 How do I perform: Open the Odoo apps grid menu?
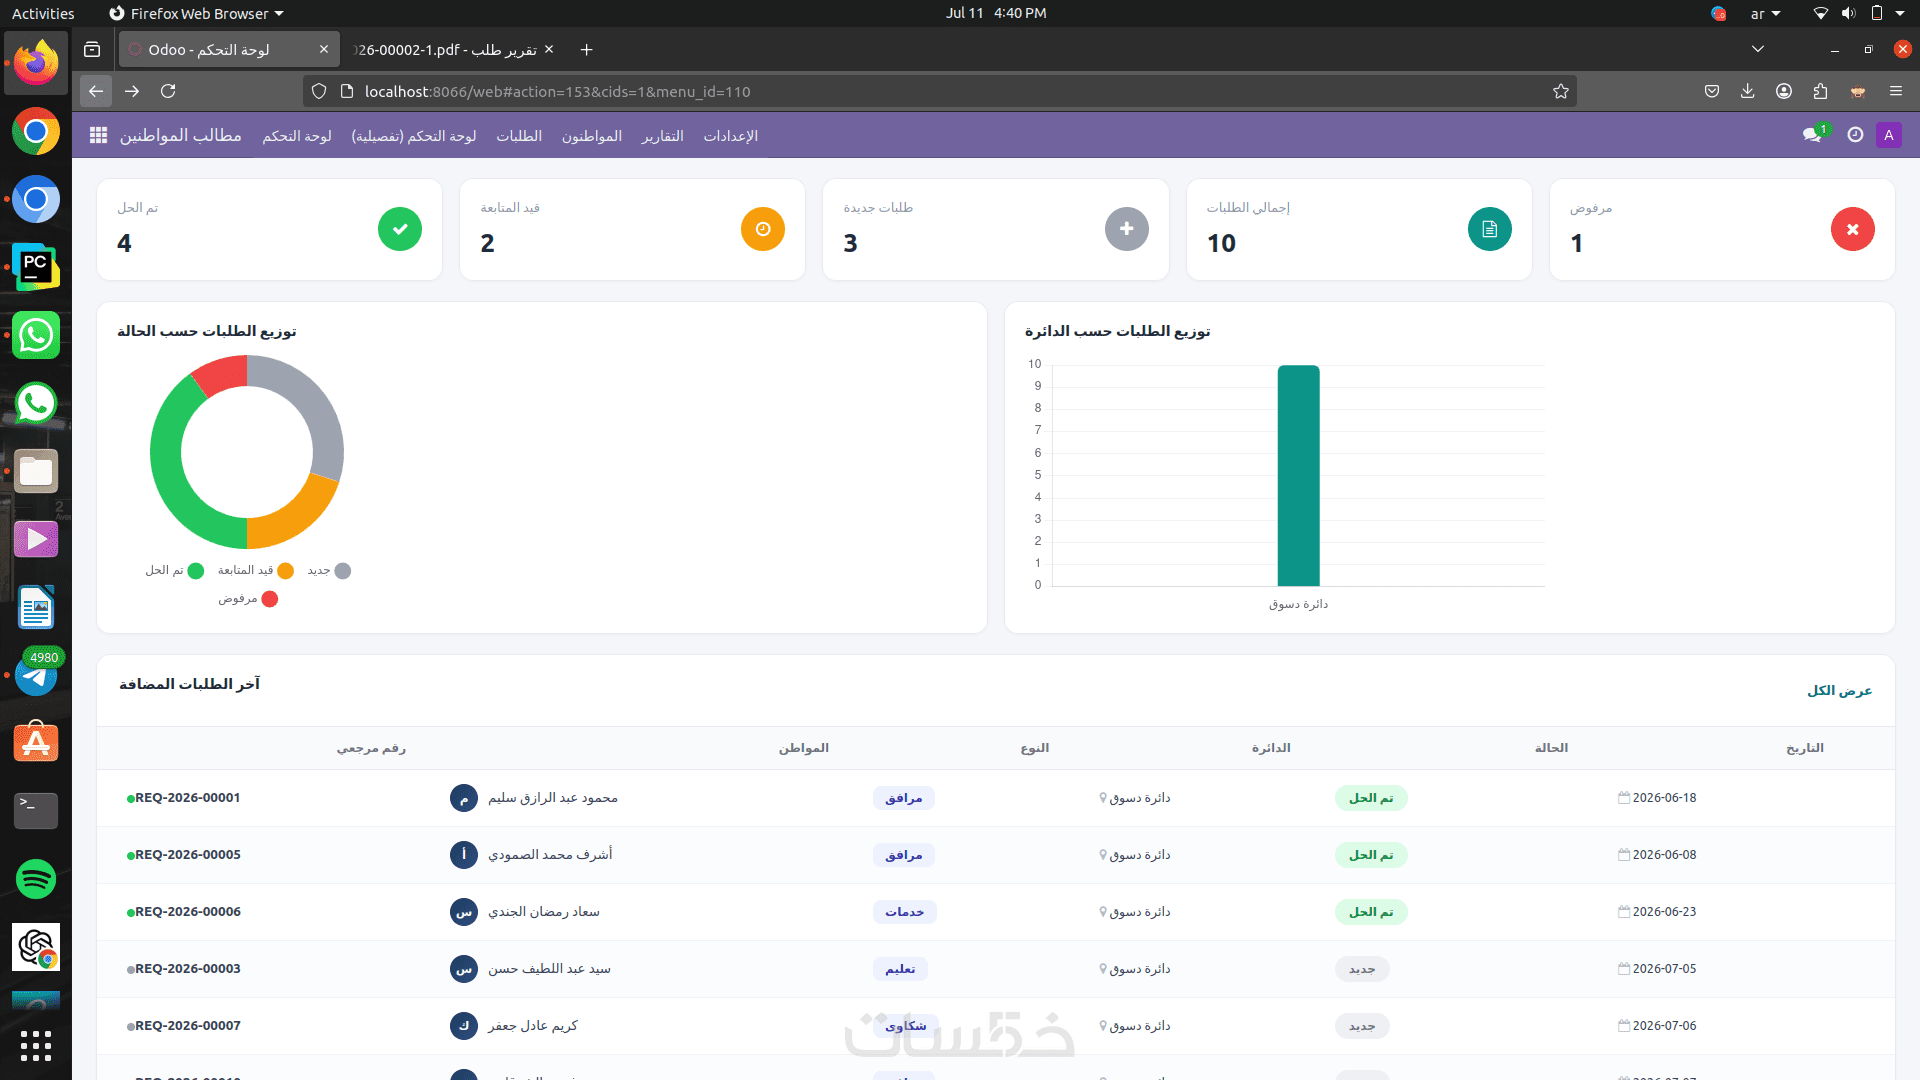coord(98,135)
